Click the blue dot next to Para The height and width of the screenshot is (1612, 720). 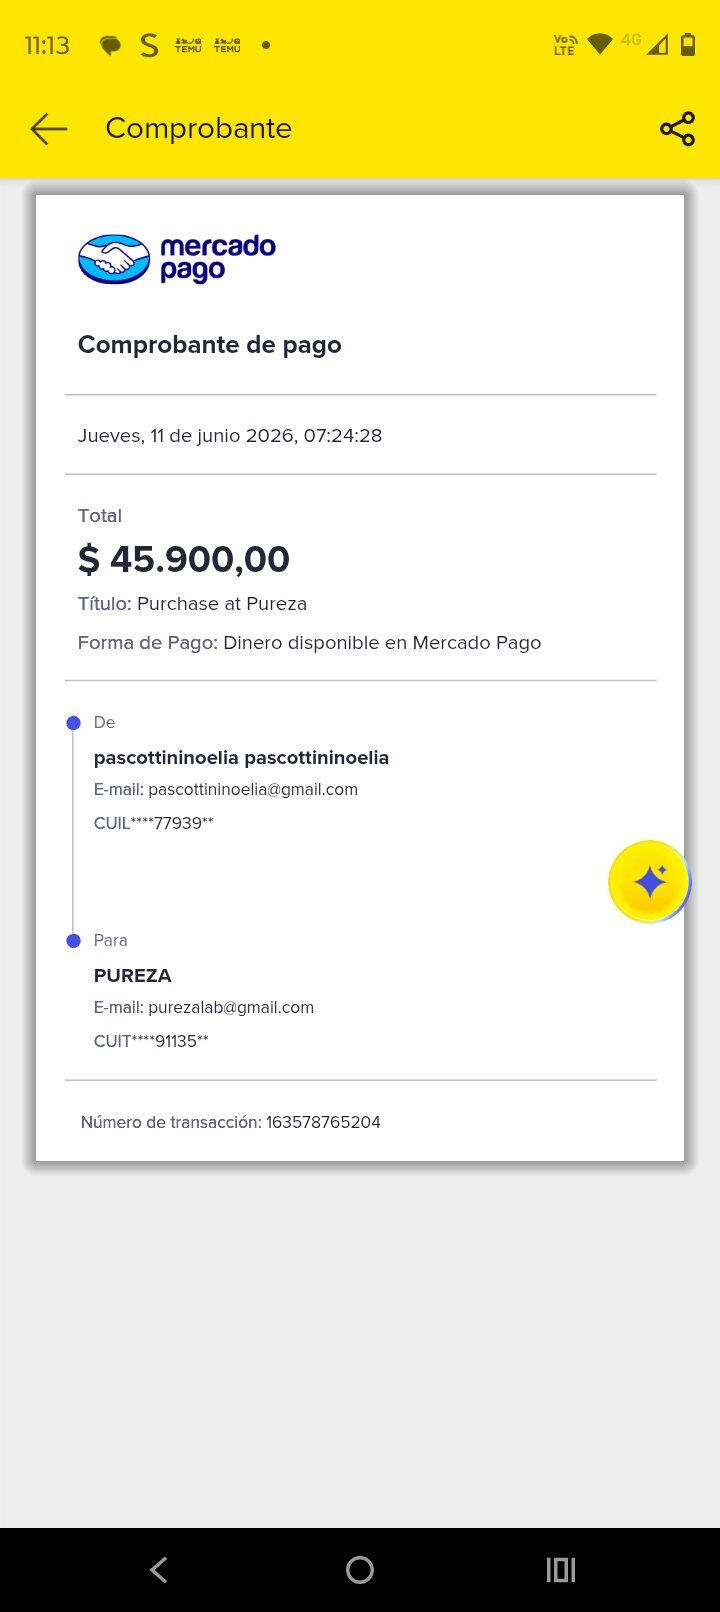(73, 941)
